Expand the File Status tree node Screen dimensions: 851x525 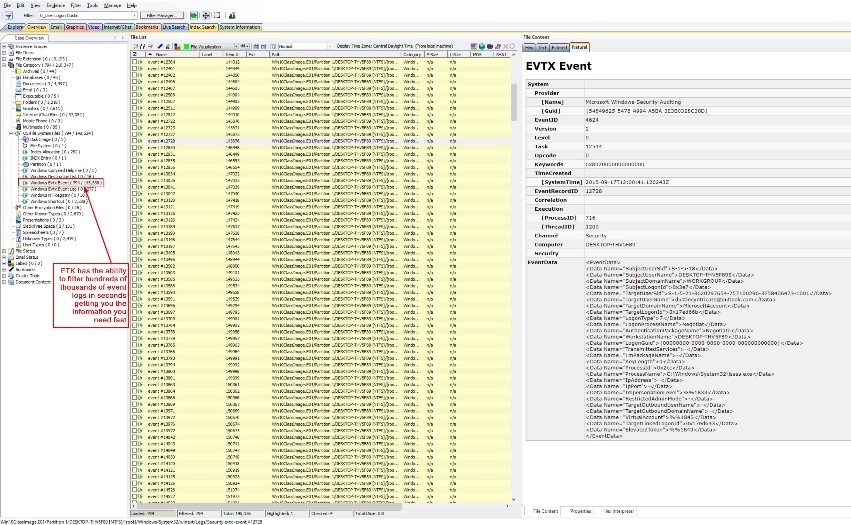[4, 251]
